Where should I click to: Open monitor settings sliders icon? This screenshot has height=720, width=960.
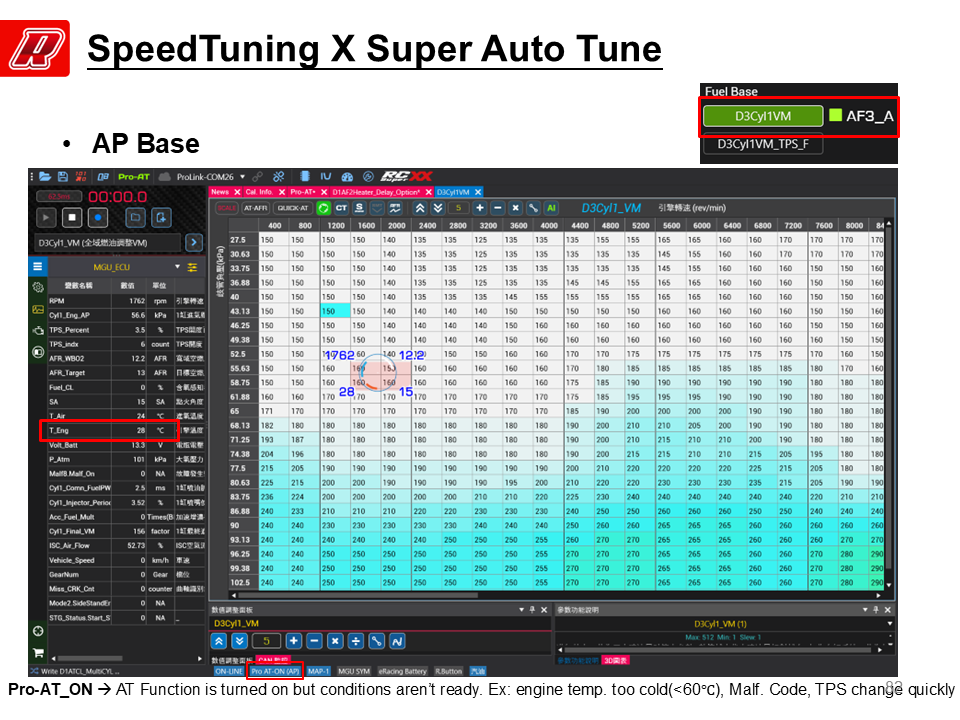pyautogui.click(x=192, y=267)
